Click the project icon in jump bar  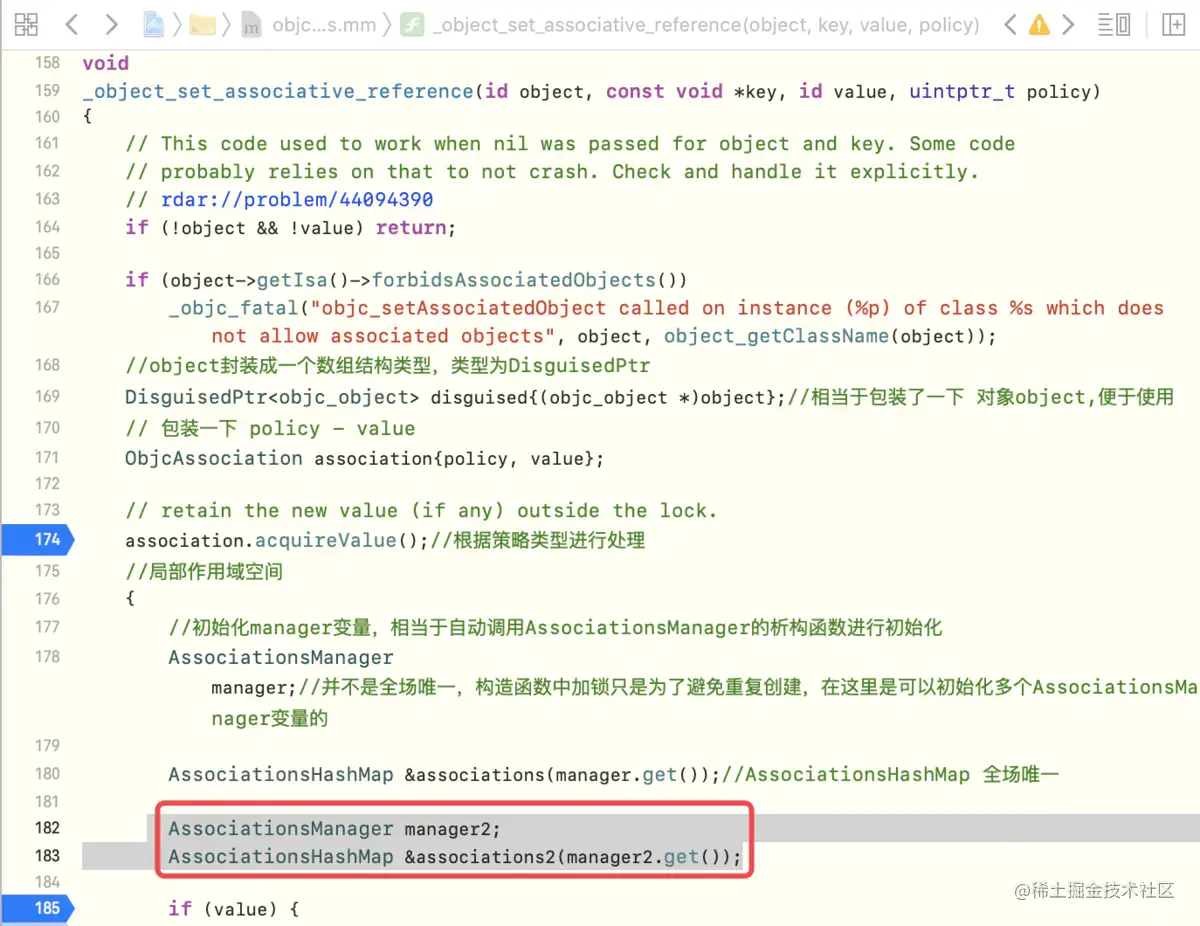(x=153, y=24)
